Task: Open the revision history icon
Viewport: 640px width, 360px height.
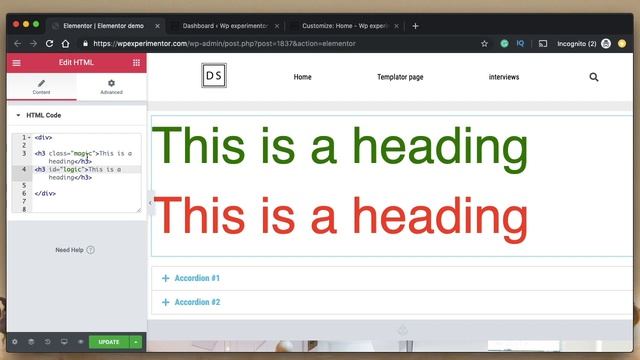Action: pos(47,342)
